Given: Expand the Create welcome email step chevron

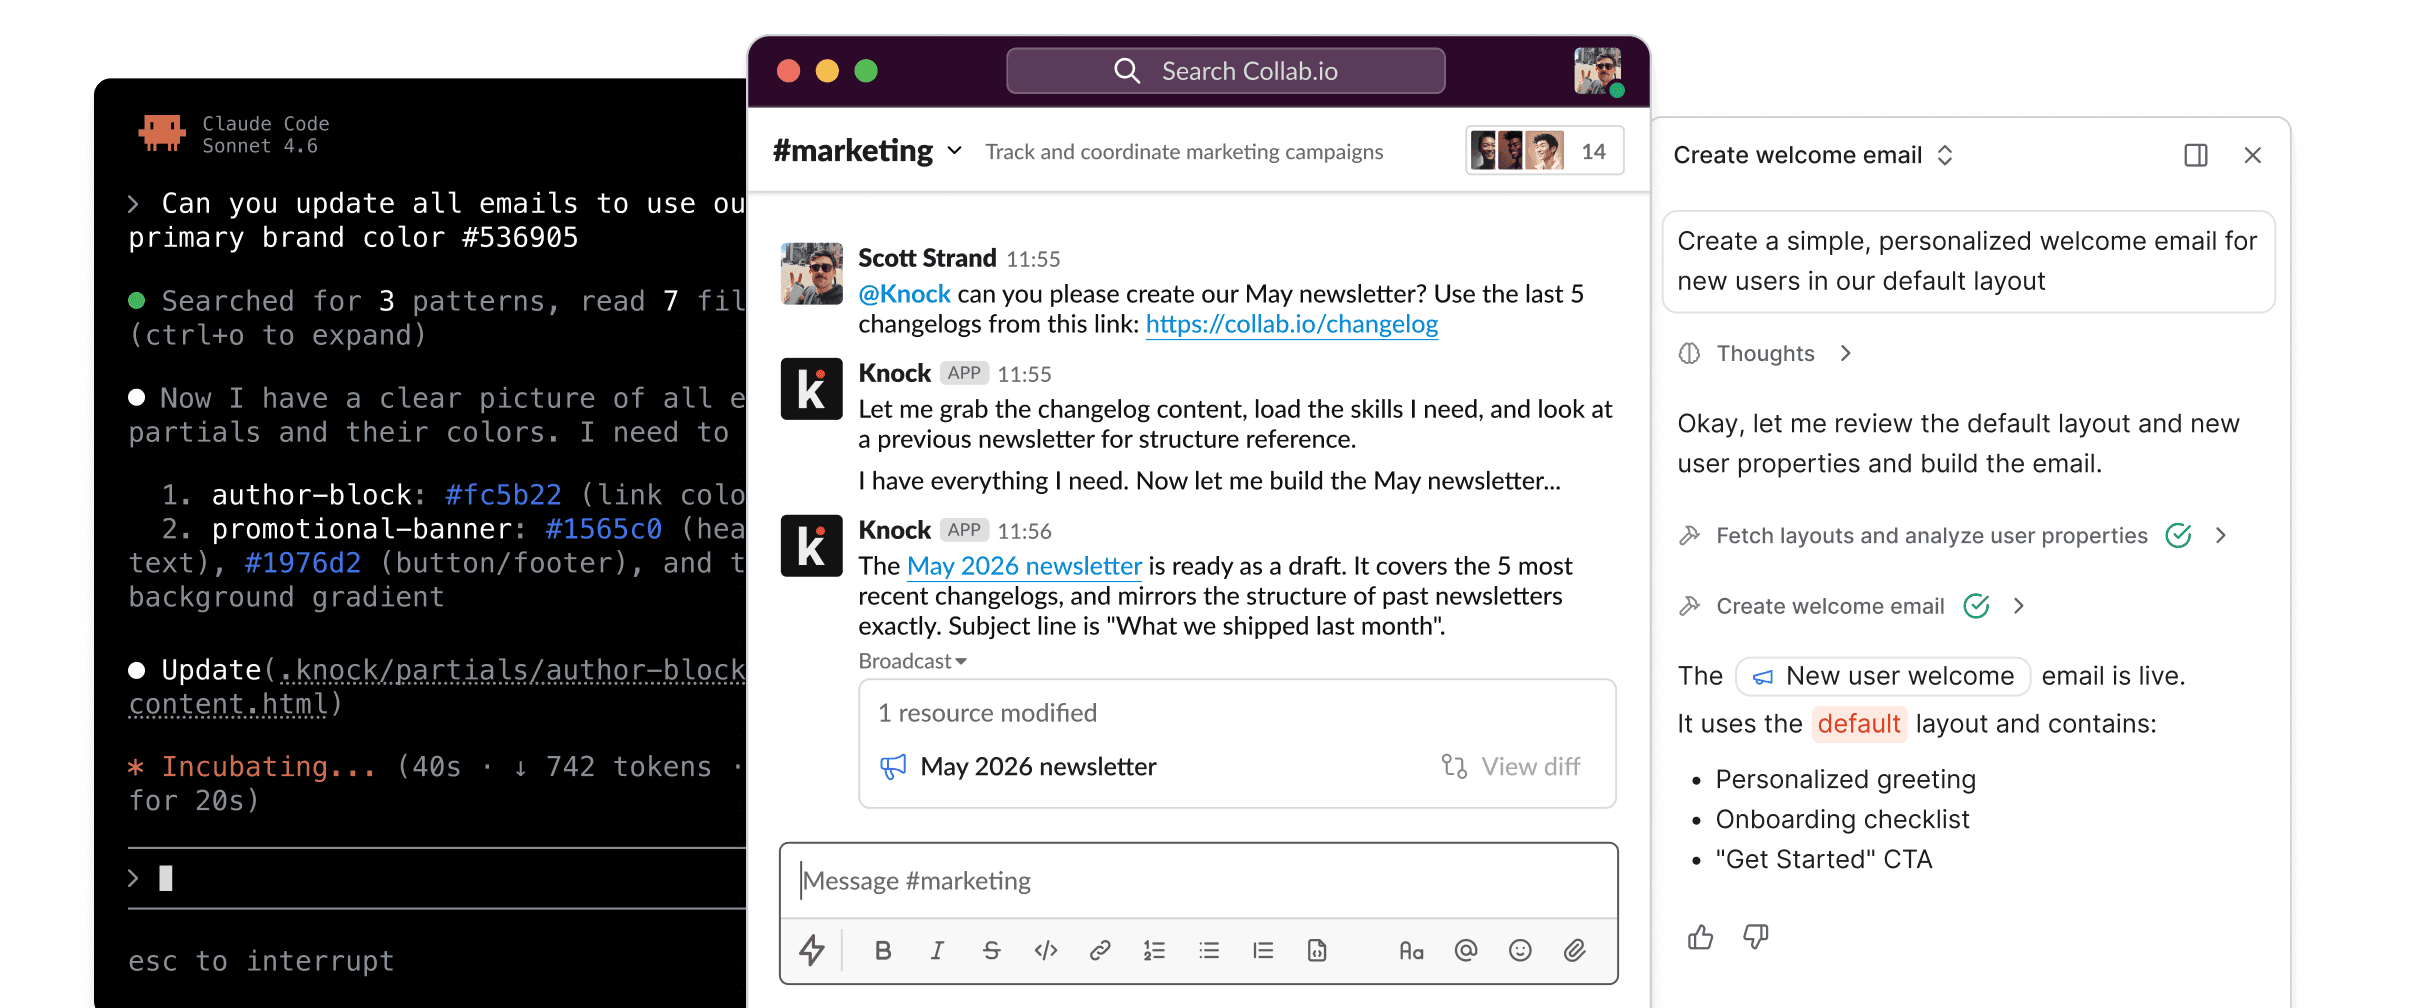Looking at the screenshot, I should pyautogui.click(x=2019, y=606).
